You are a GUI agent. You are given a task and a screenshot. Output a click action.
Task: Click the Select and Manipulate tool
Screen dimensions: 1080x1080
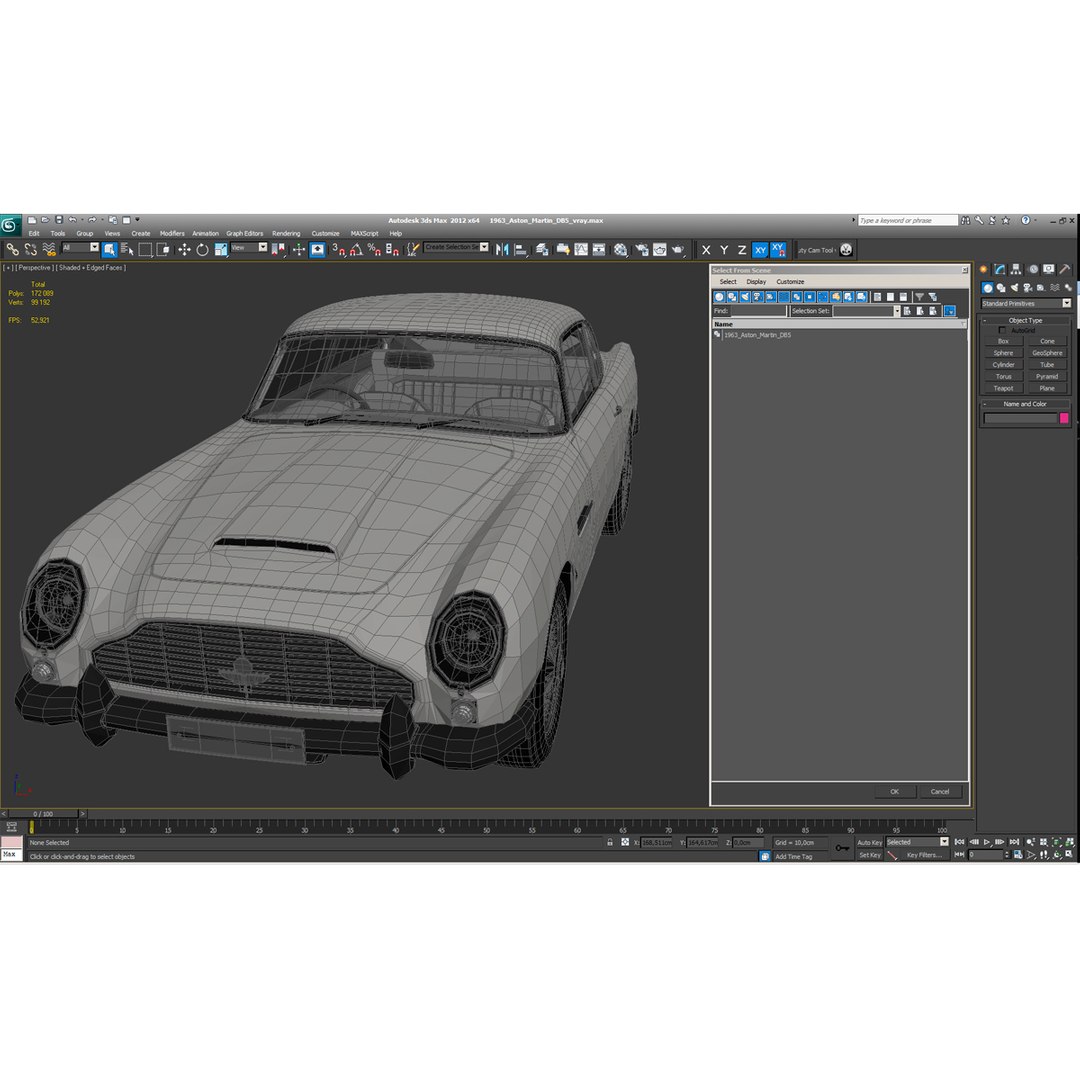tap(298, 250)
